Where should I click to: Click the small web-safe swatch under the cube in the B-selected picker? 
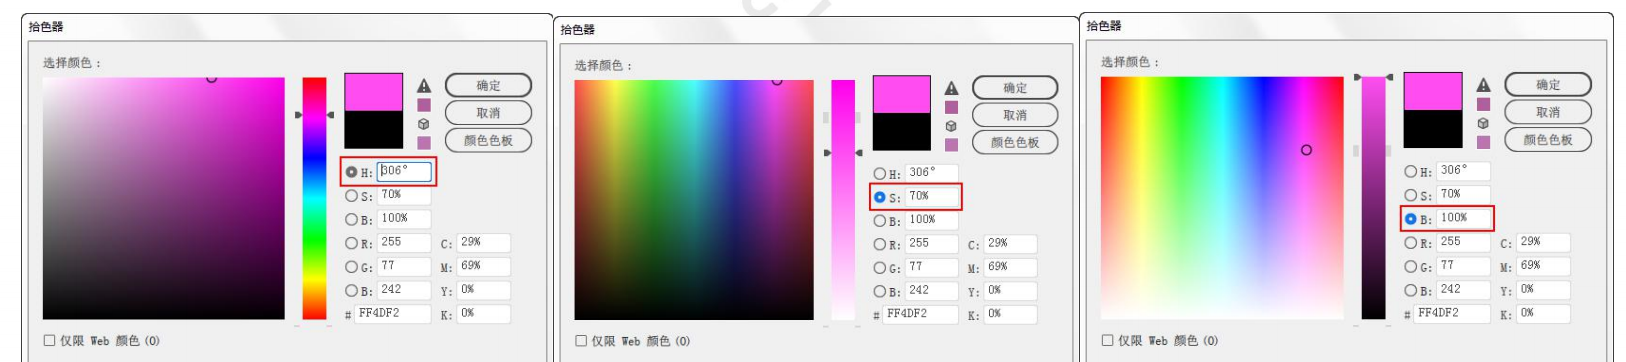click(x=1483, y=142)
